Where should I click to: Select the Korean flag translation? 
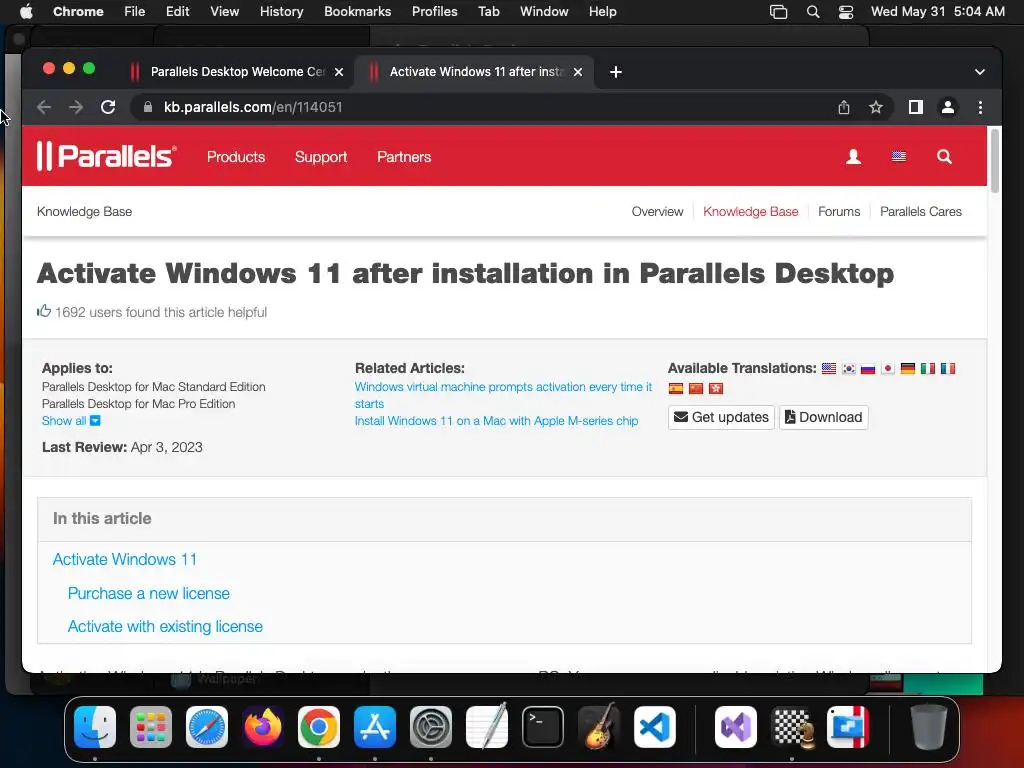(848, 368)
